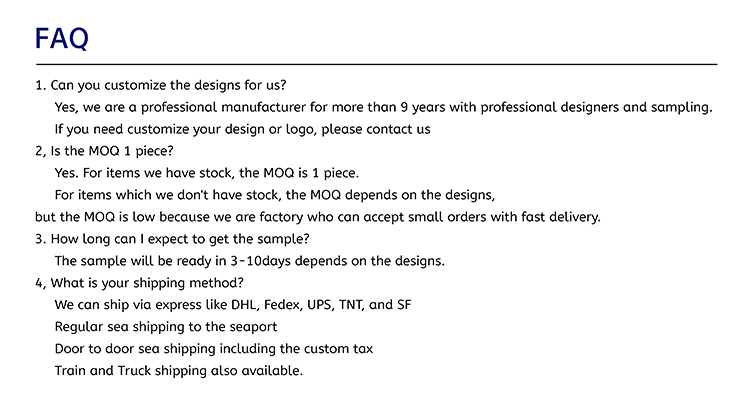Select question 1 about customizing designs
Screen dimensions: 750x416
click(161, 85)
